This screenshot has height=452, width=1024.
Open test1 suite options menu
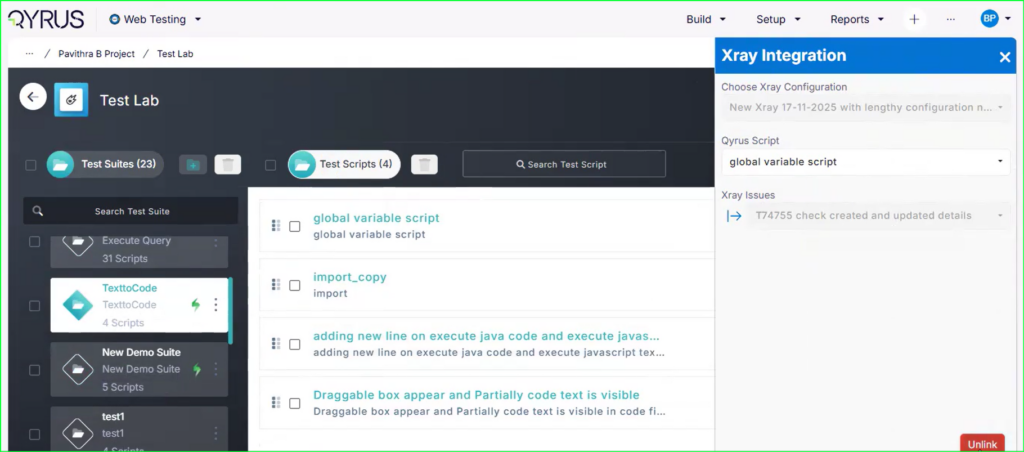click(x=216, y=433)
